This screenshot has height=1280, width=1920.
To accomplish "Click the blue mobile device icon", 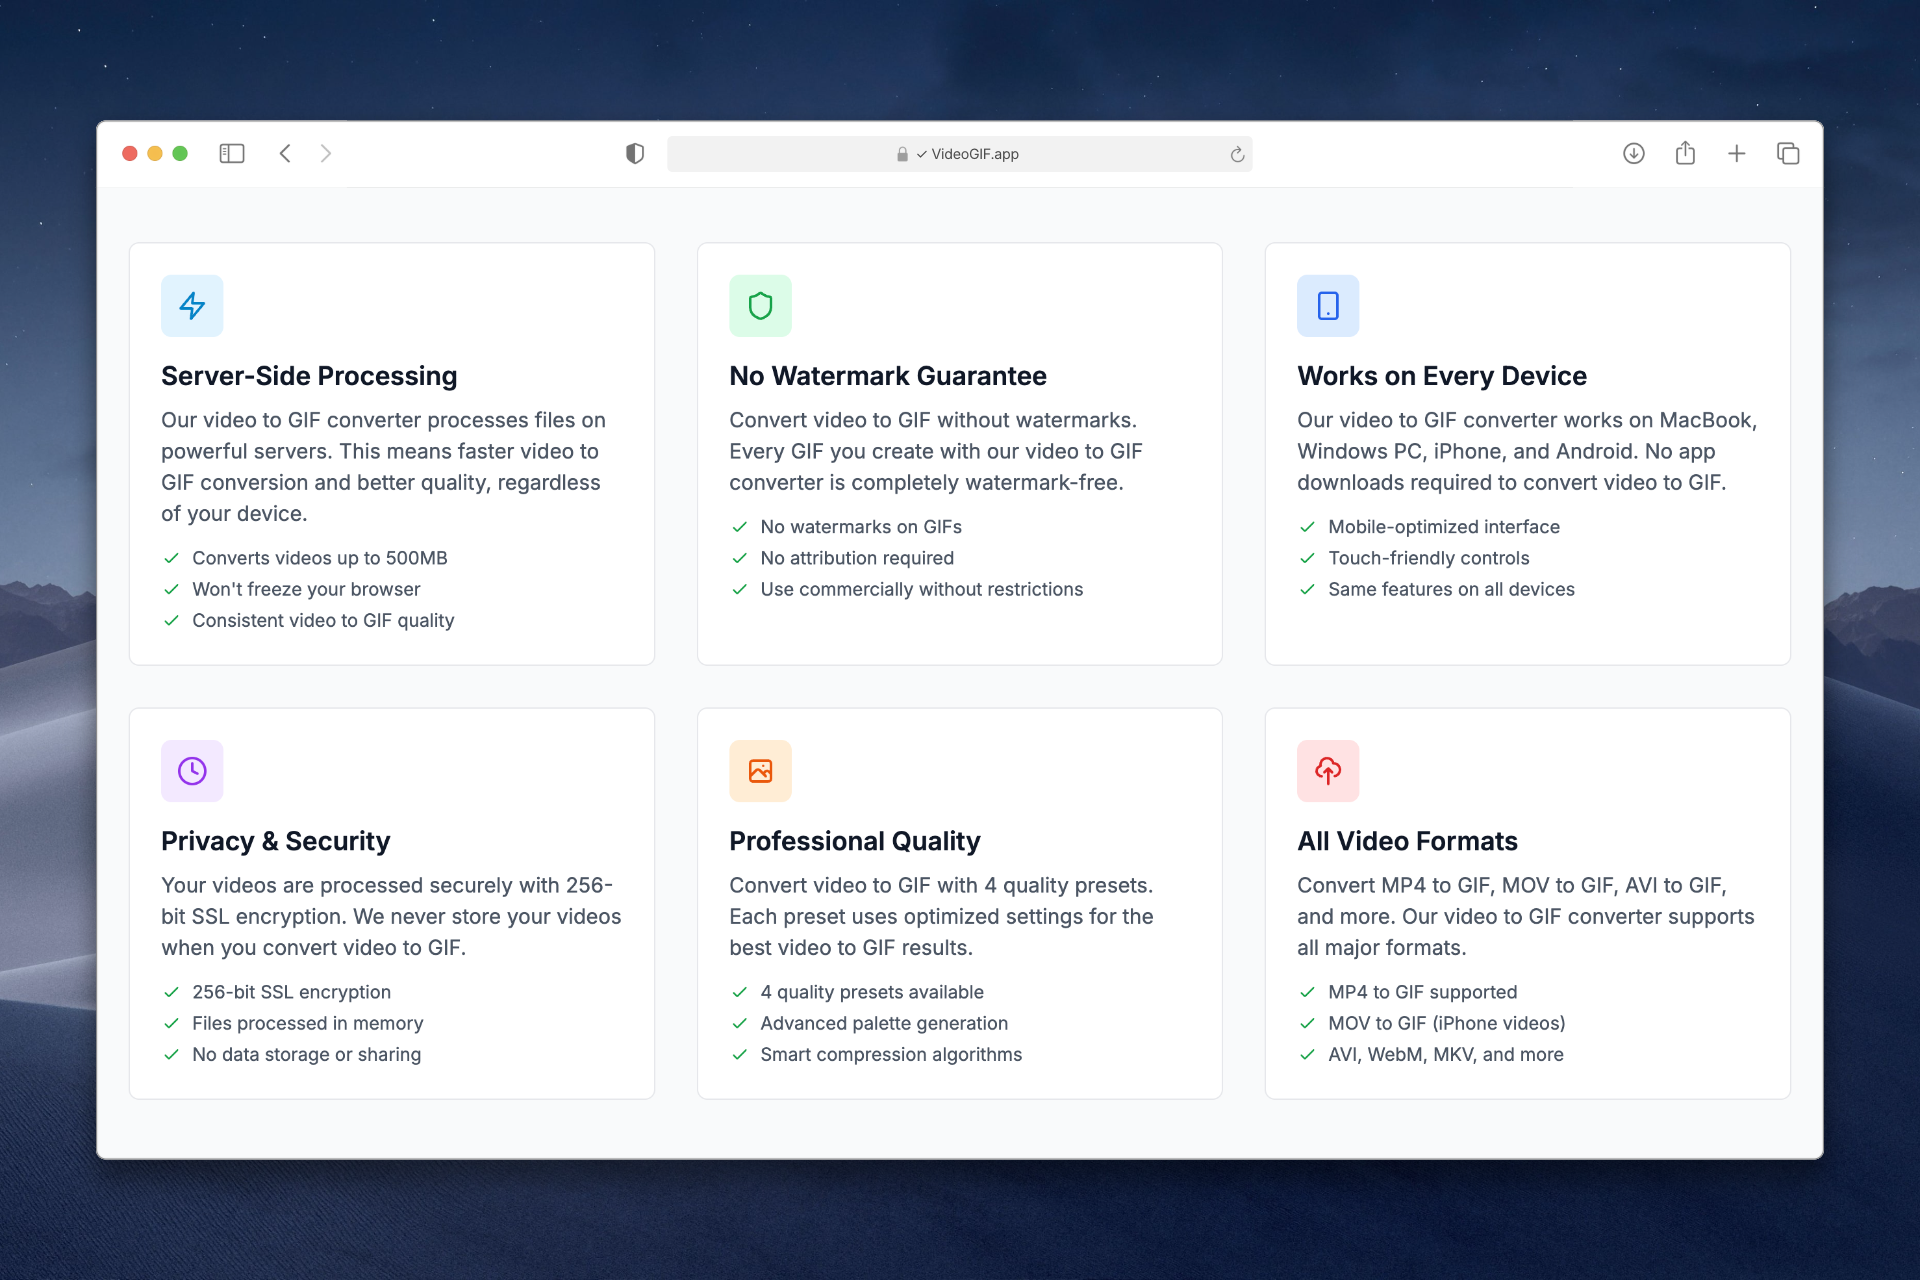I will (1328, 306).
